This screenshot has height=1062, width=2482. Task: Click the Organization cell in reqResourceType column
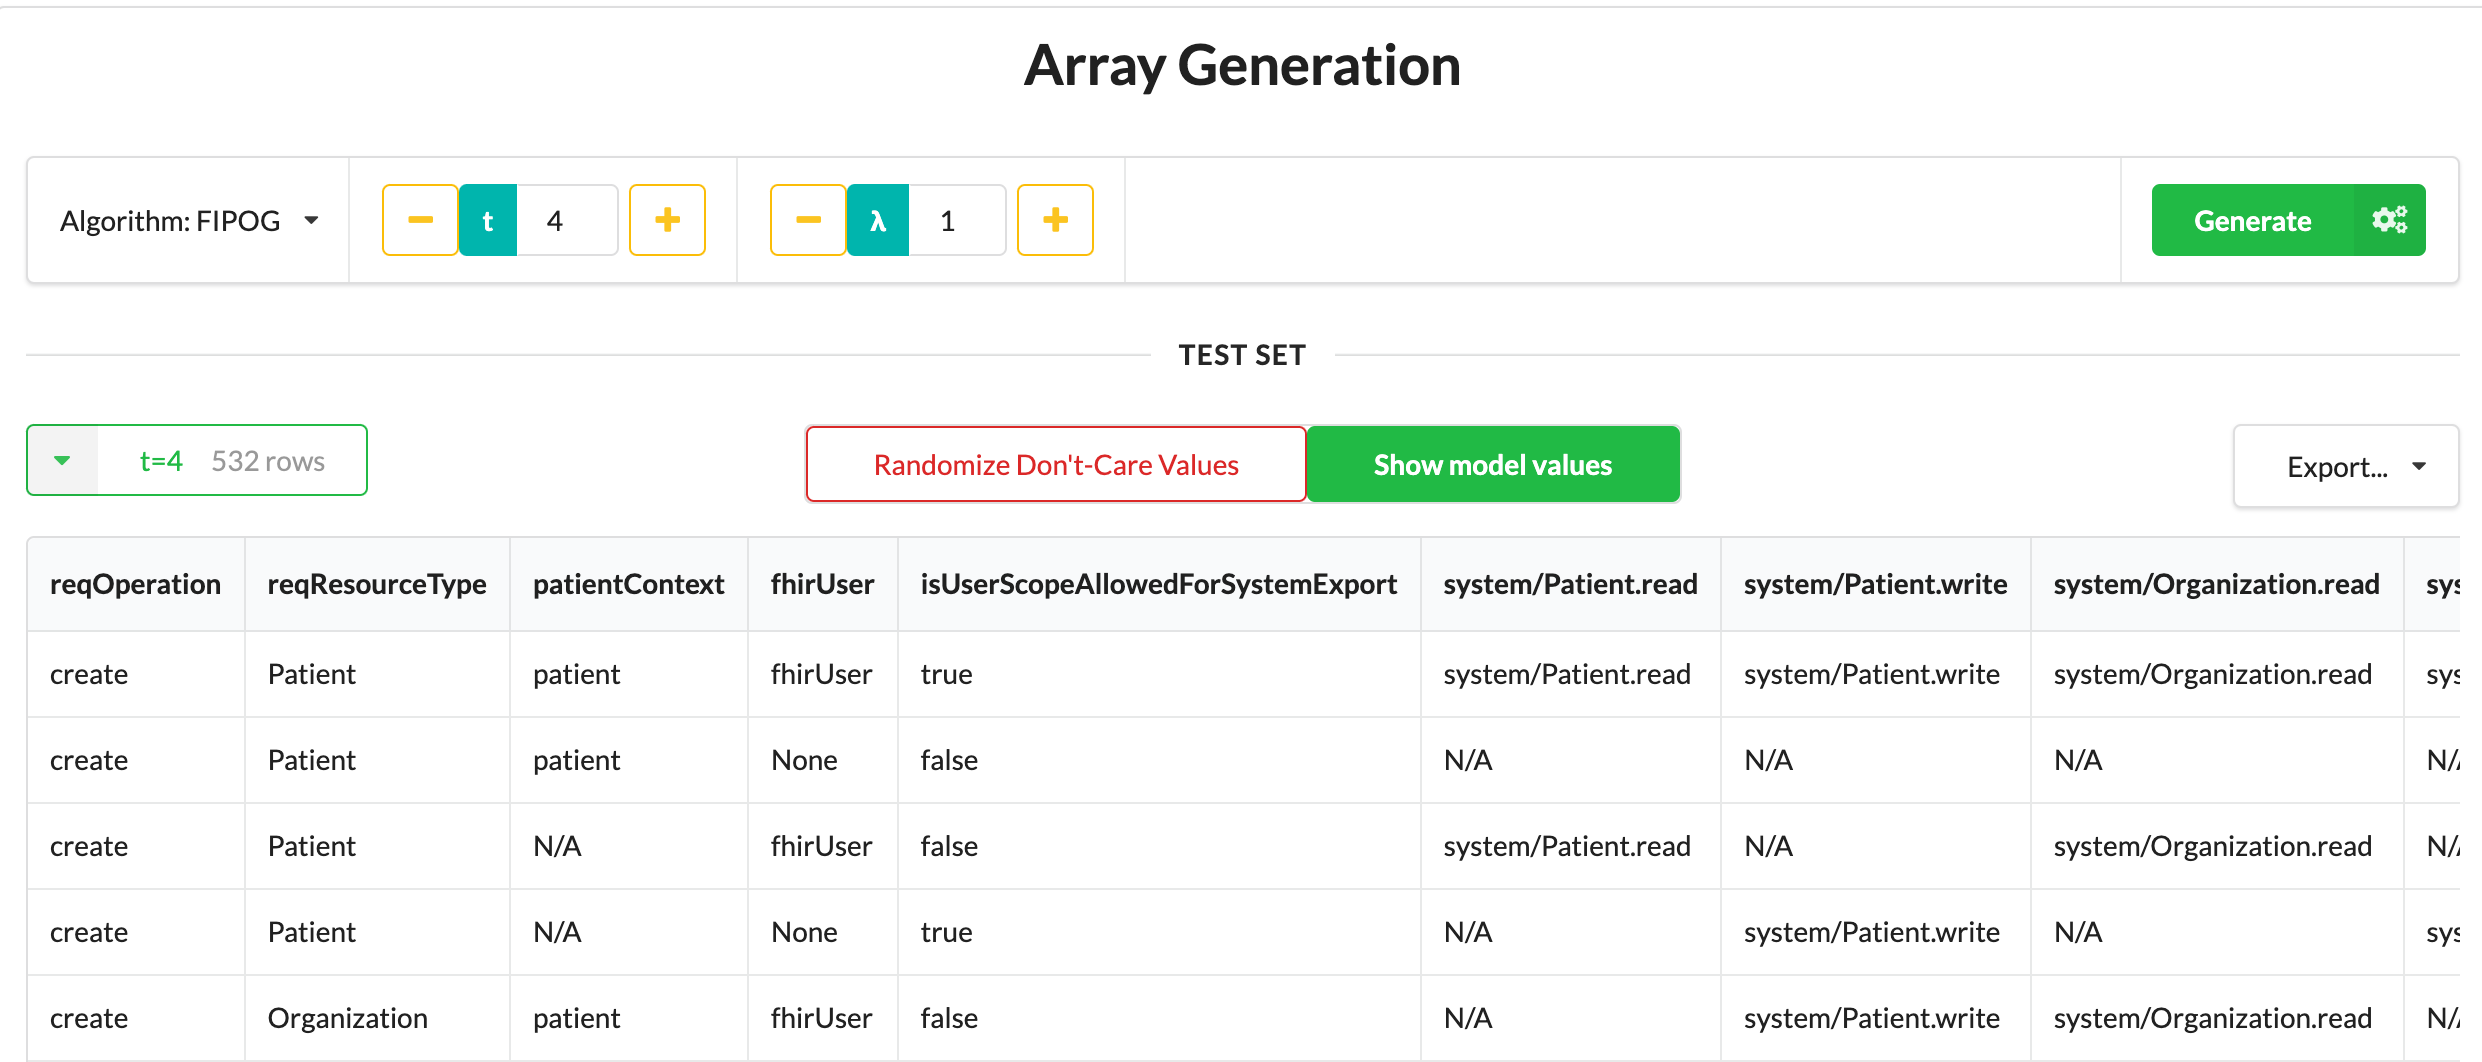pyautogui.click(x=348, y=1018)
